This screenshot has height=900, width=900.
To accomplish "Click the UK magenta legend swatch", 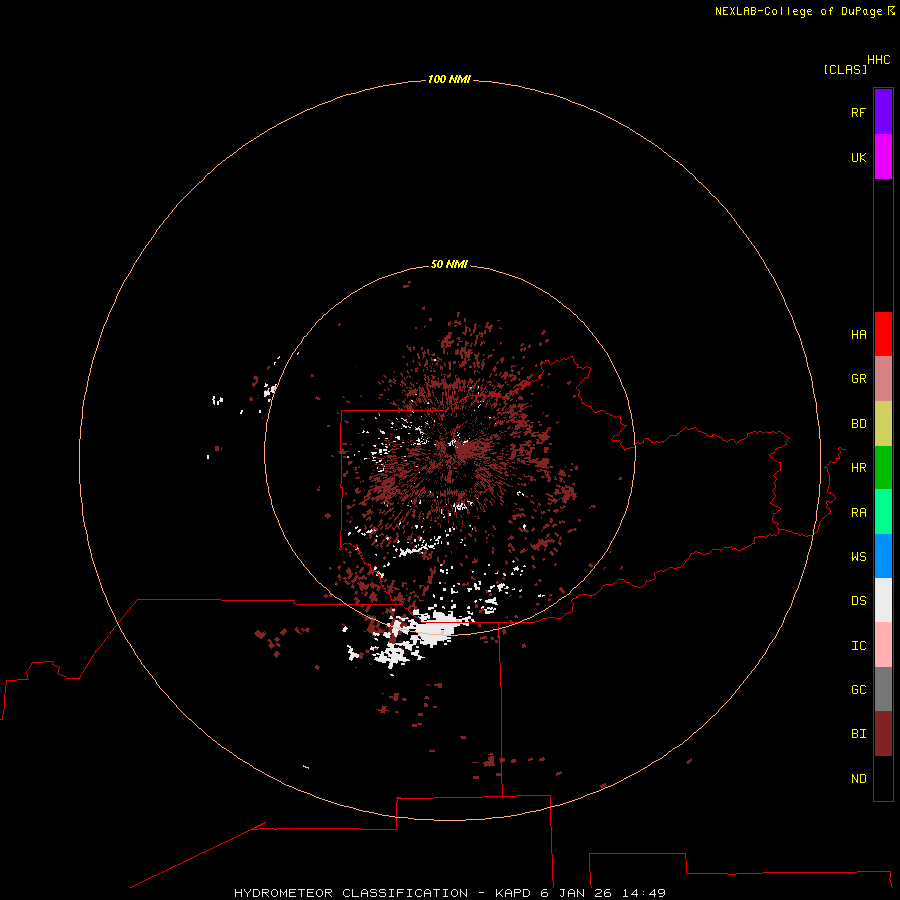I will tap(883, 157).
